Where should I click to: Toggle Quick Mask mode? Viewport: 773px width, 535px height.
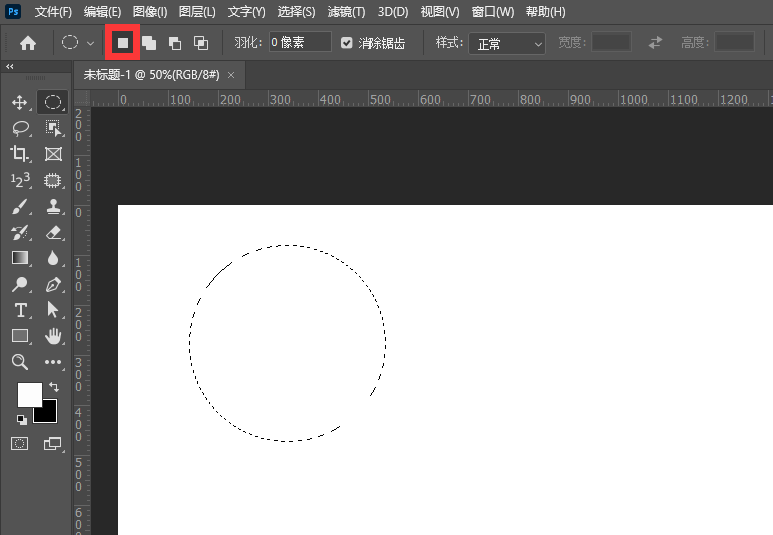pyautogui.click(x=19, y=443)
